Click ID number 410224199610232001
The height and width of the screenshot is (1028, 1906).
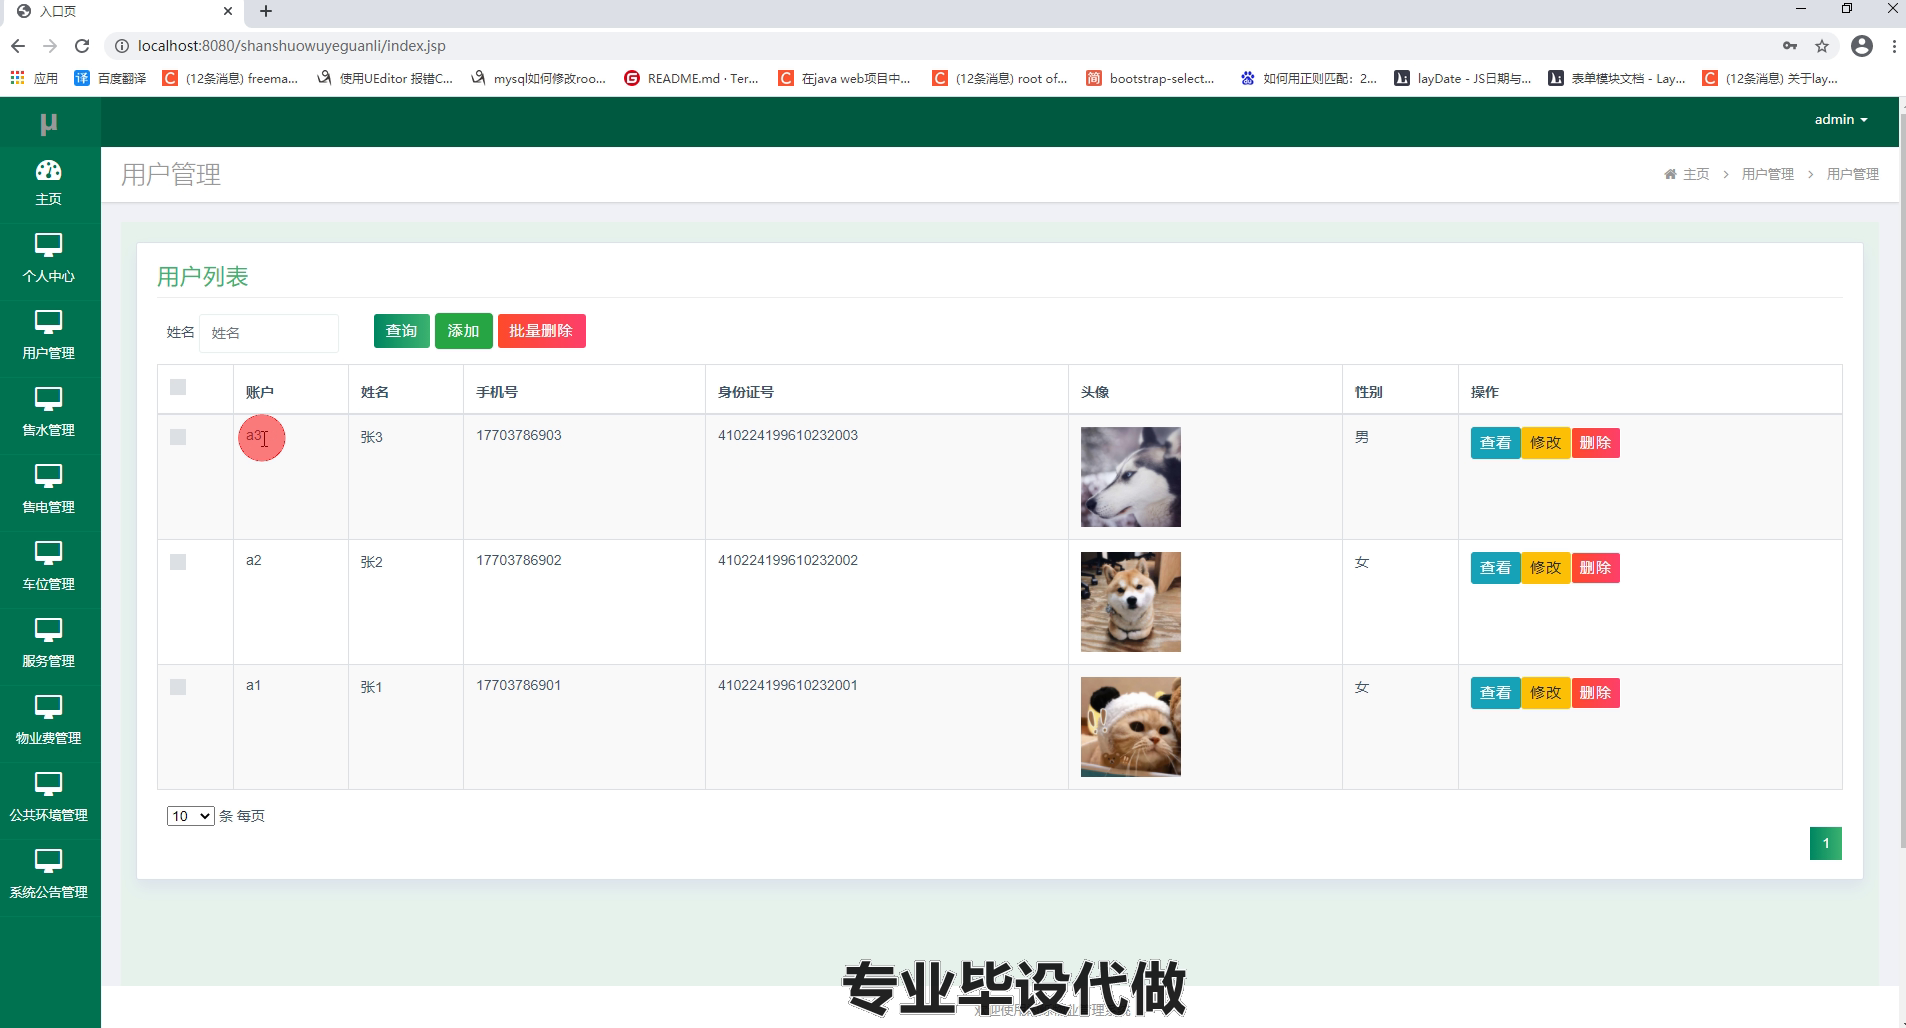click(x=788, y=685)
